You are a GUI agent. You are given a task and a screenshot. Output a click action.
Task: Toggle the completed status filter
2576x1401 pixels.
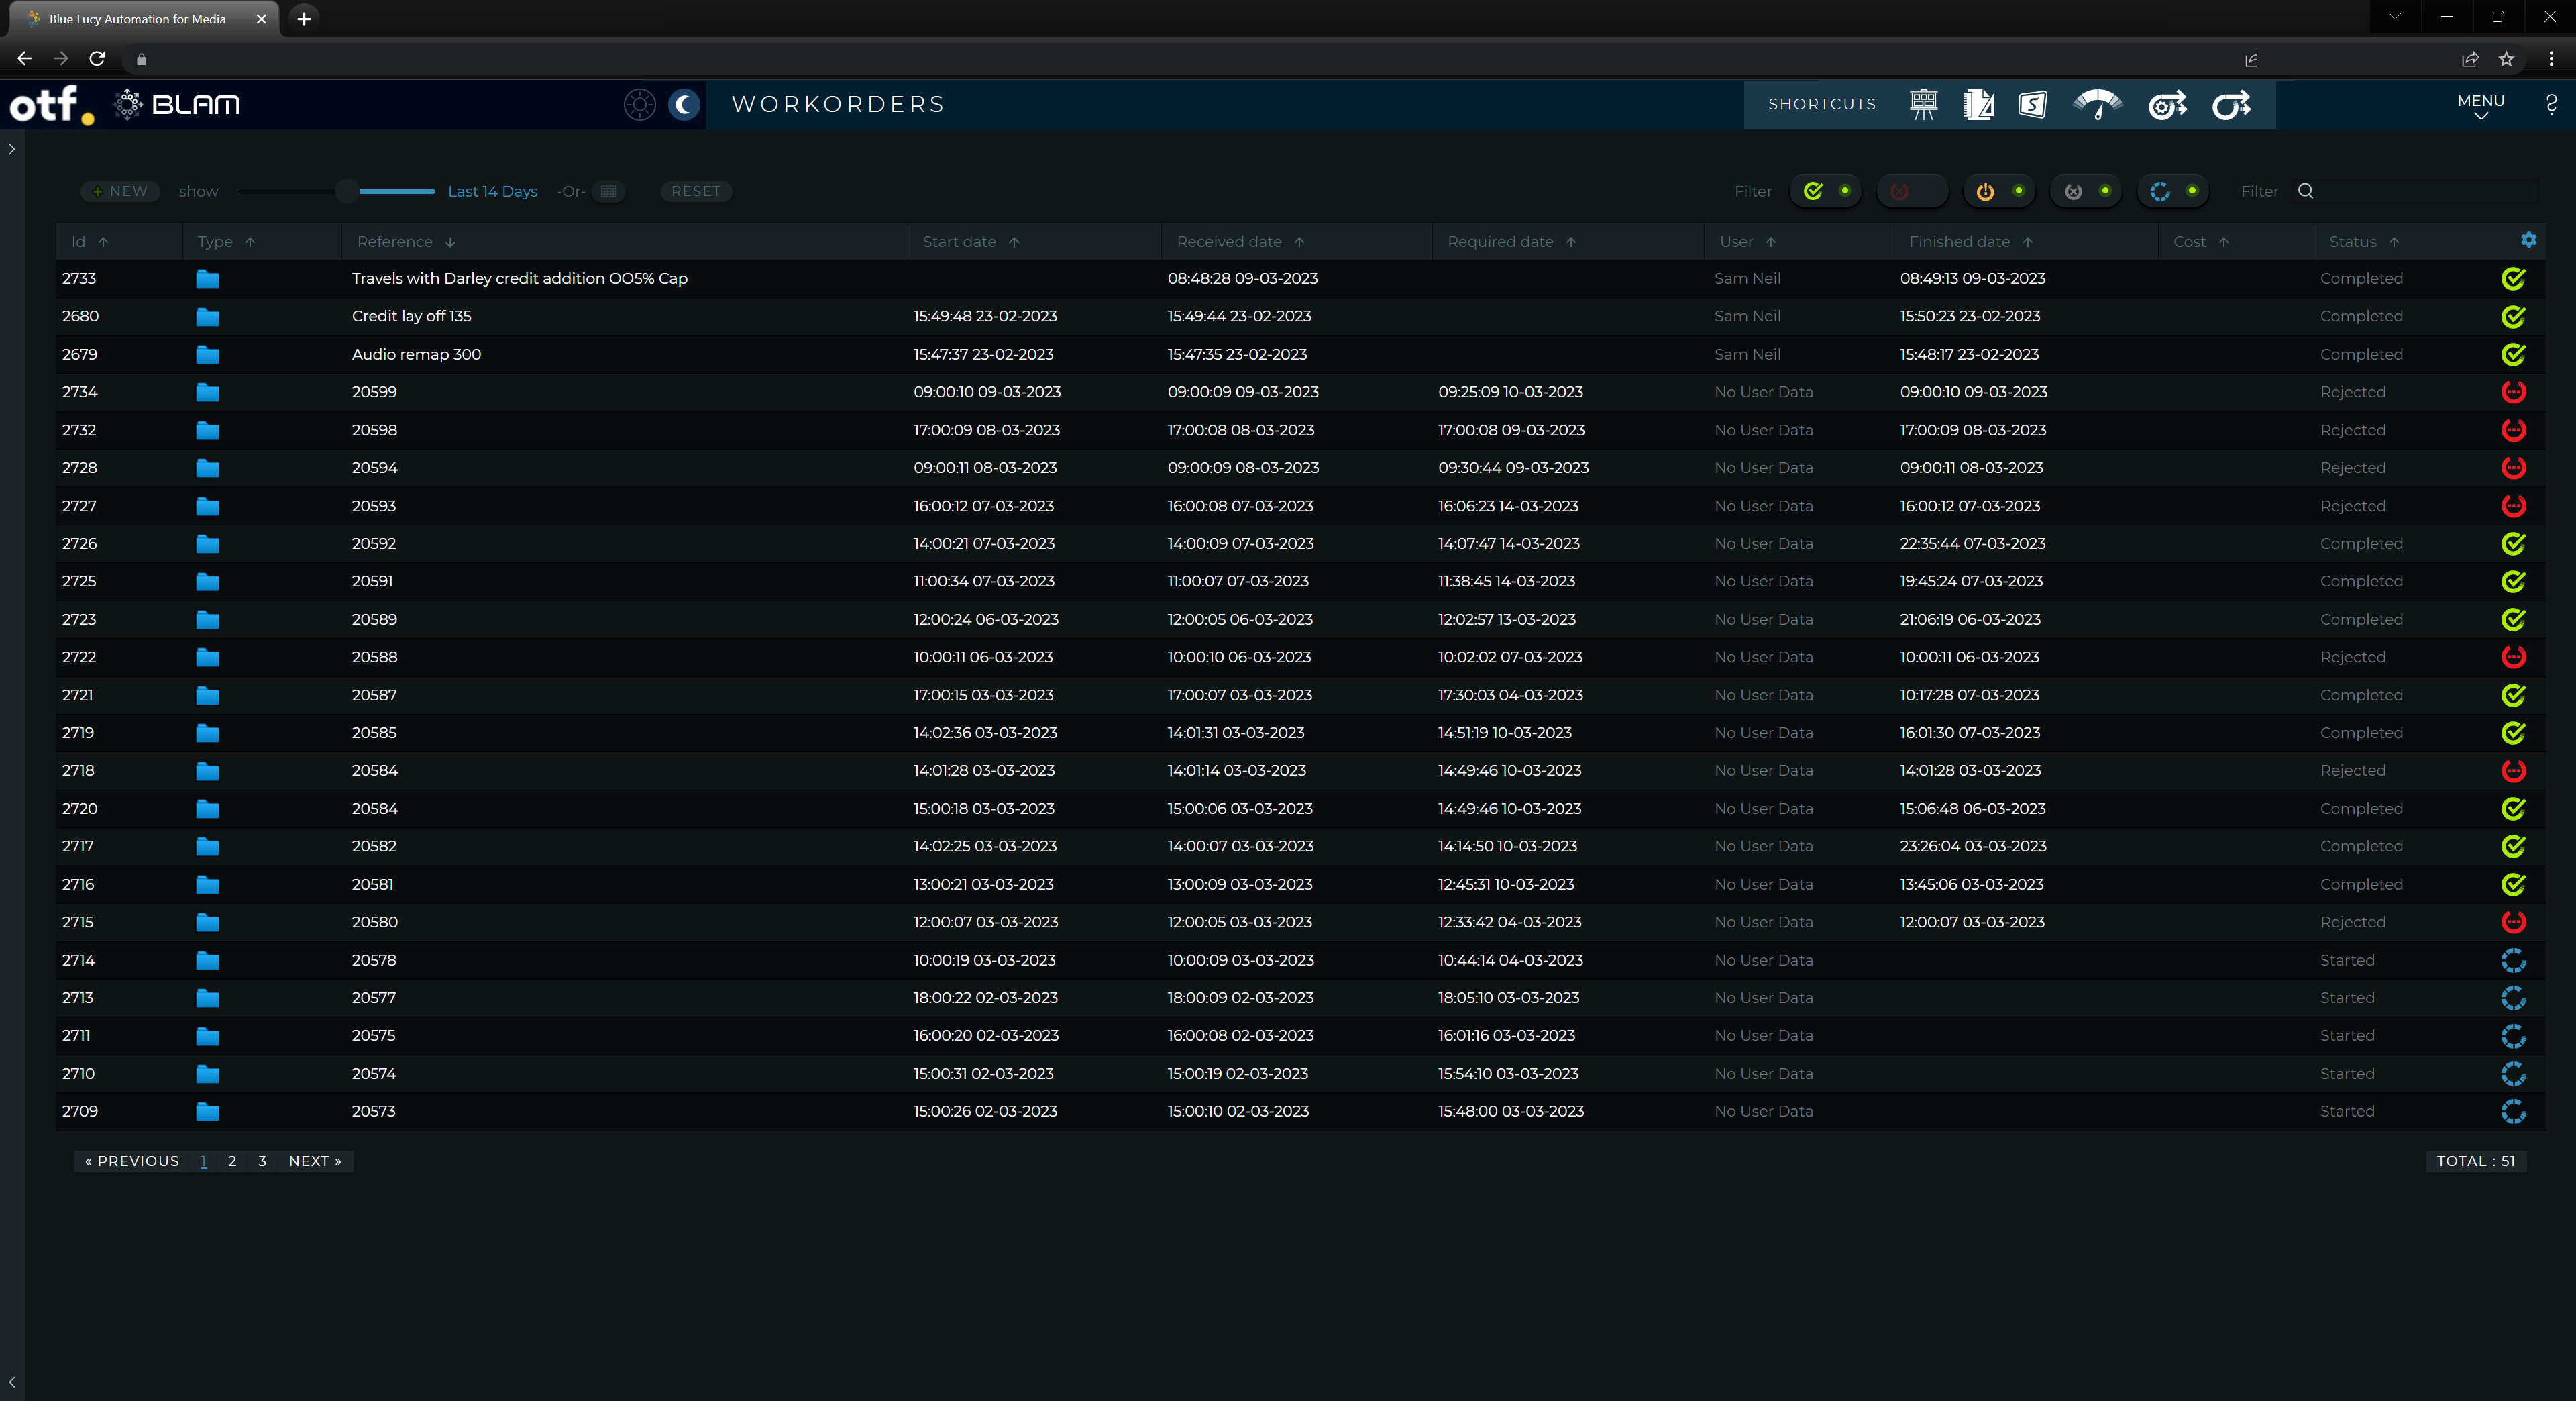(1826, 191)
